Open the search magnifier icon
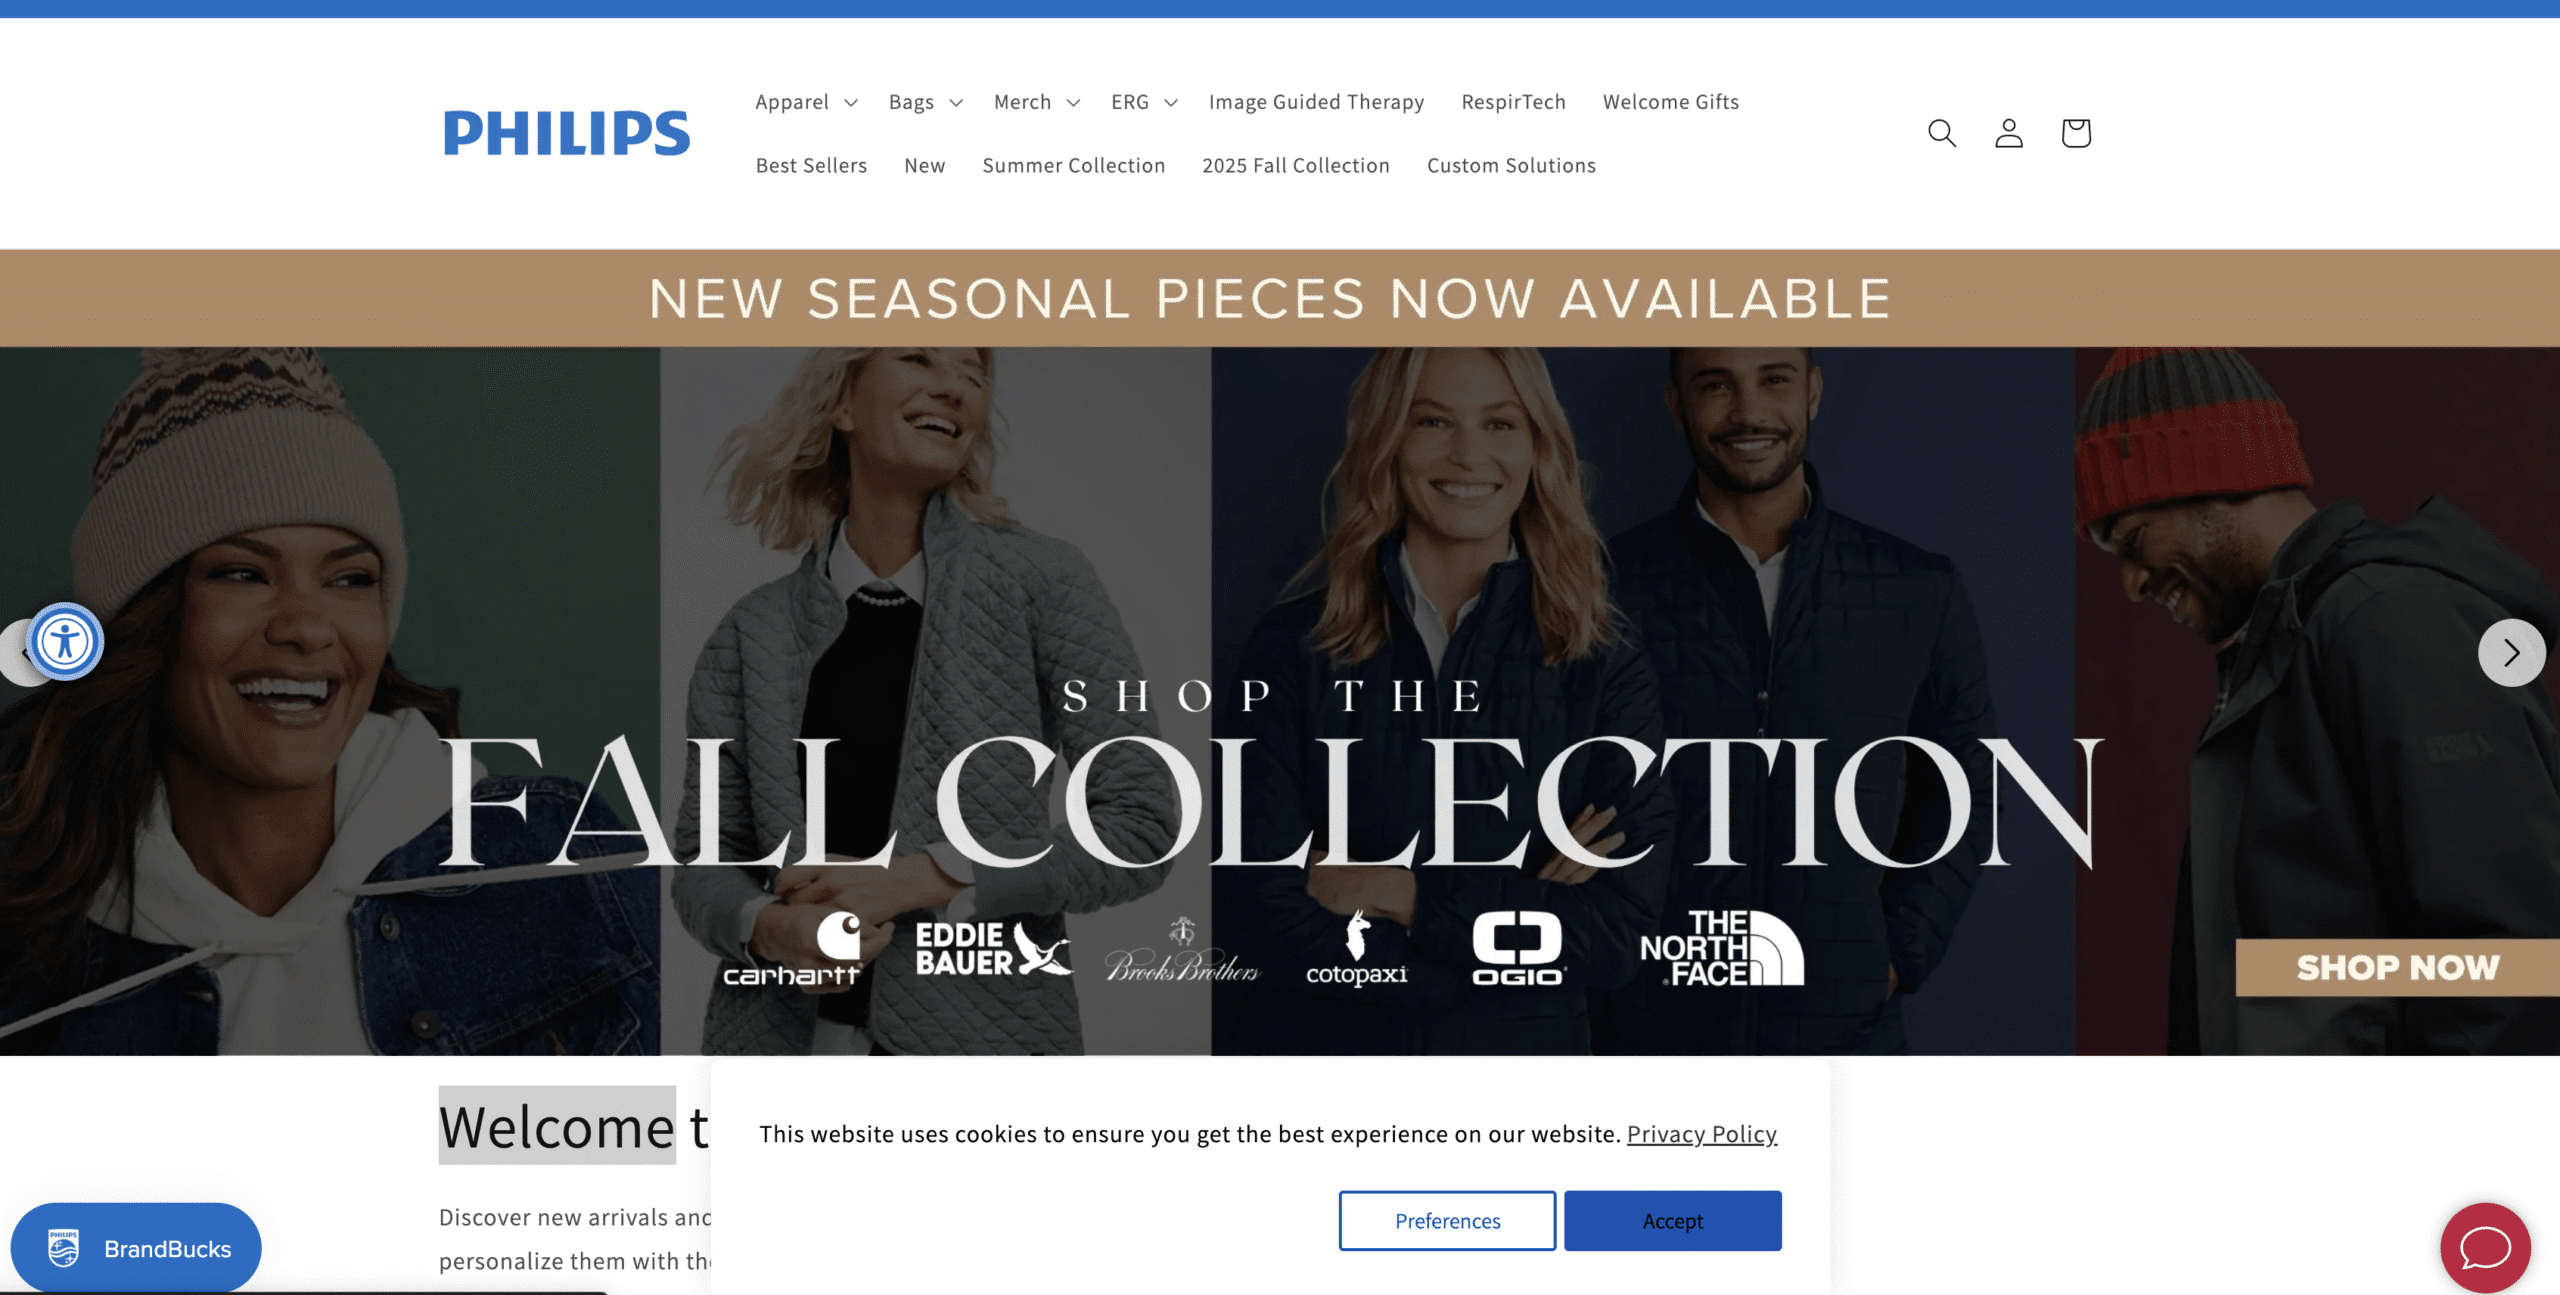Screen dimensions: 2560x1295 (x=1941, y=133)
